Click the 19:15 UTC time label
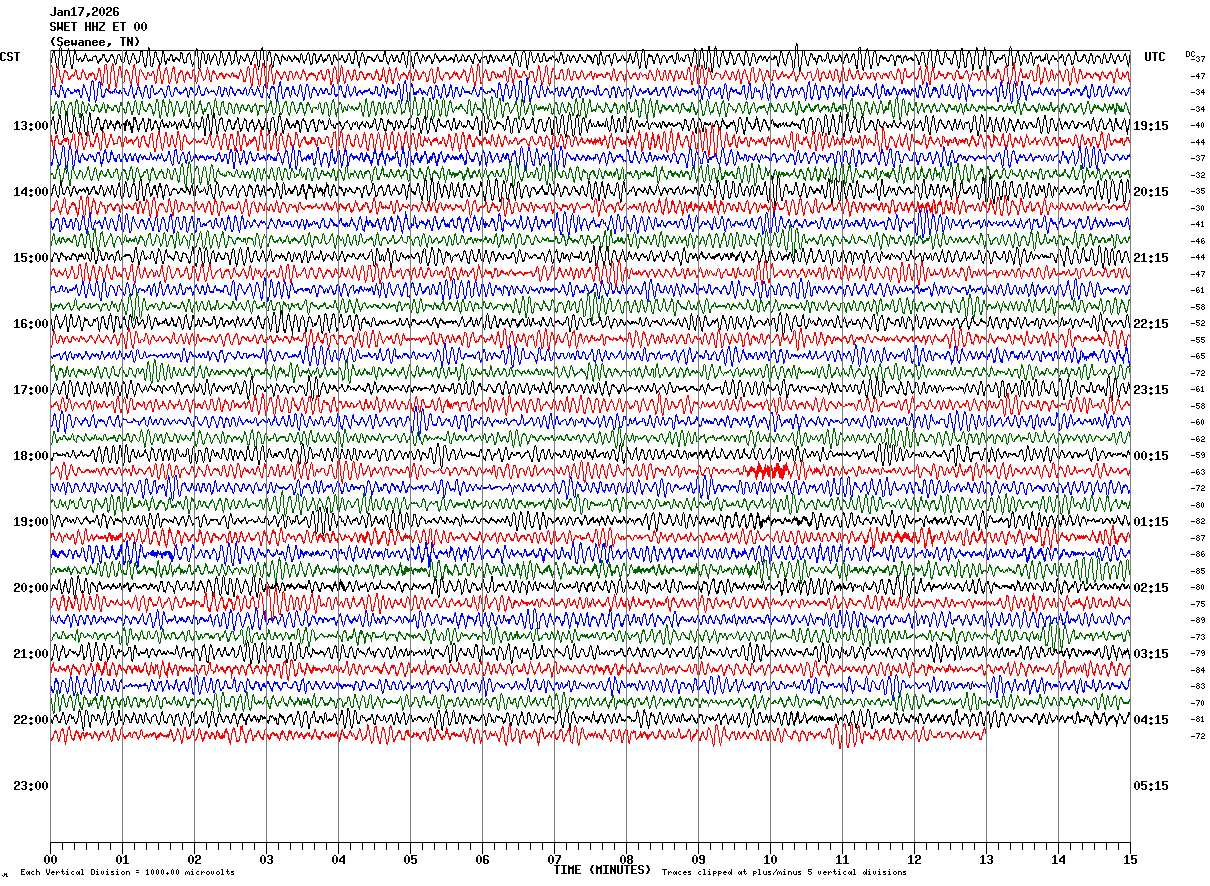The height and width of the screenshot is (886, 1210). point(1150,126)
